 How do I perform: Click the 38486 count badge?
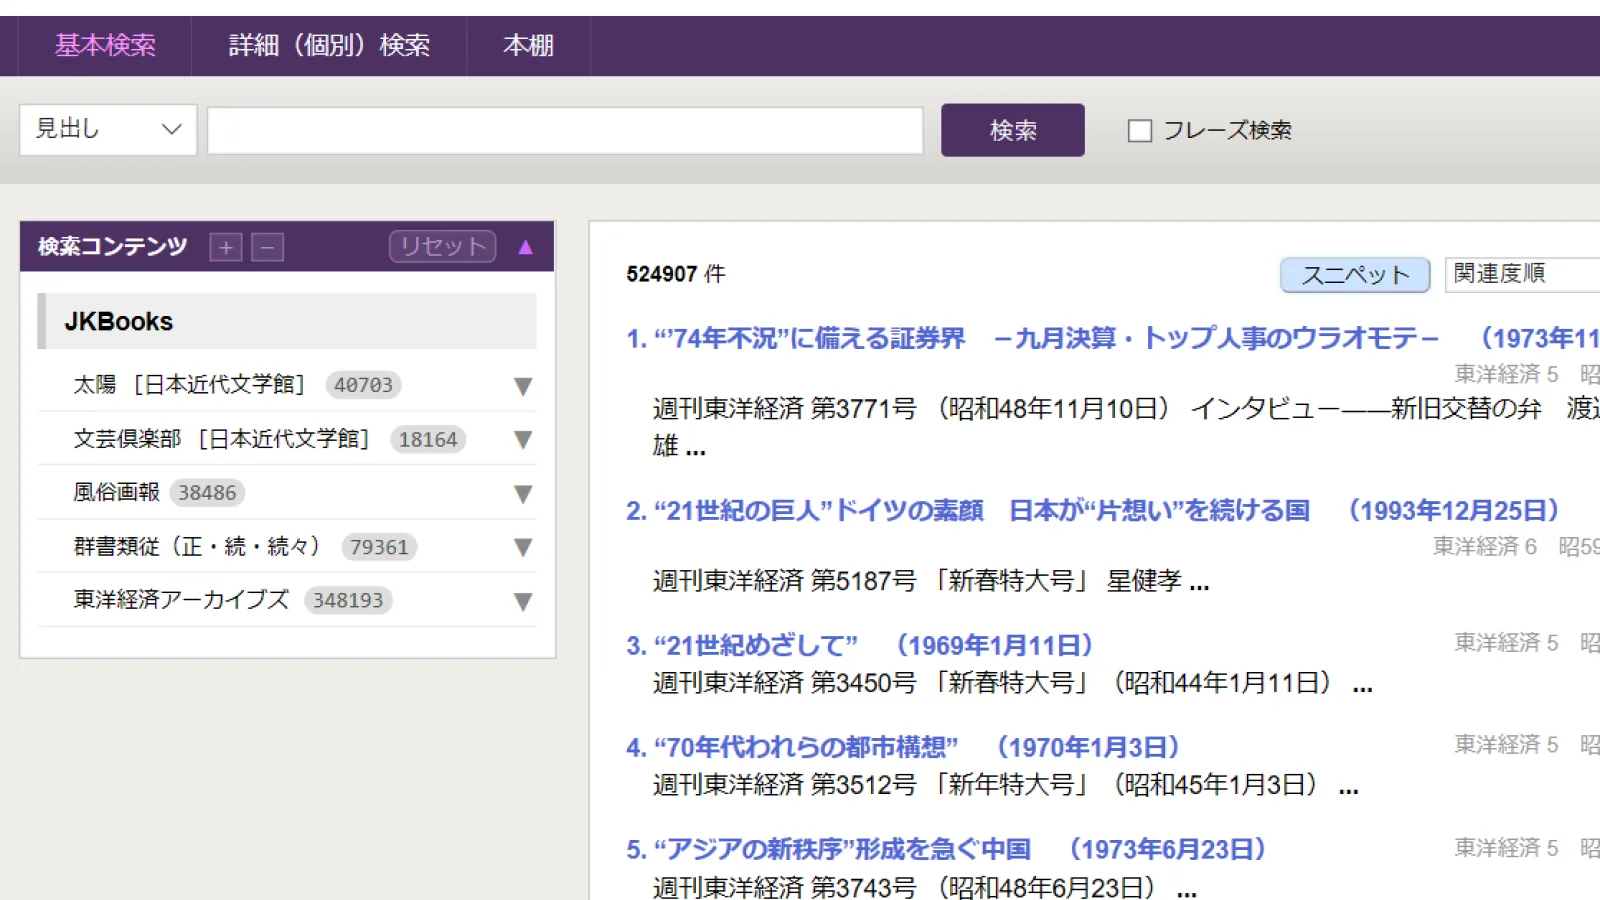pos(207,492)
